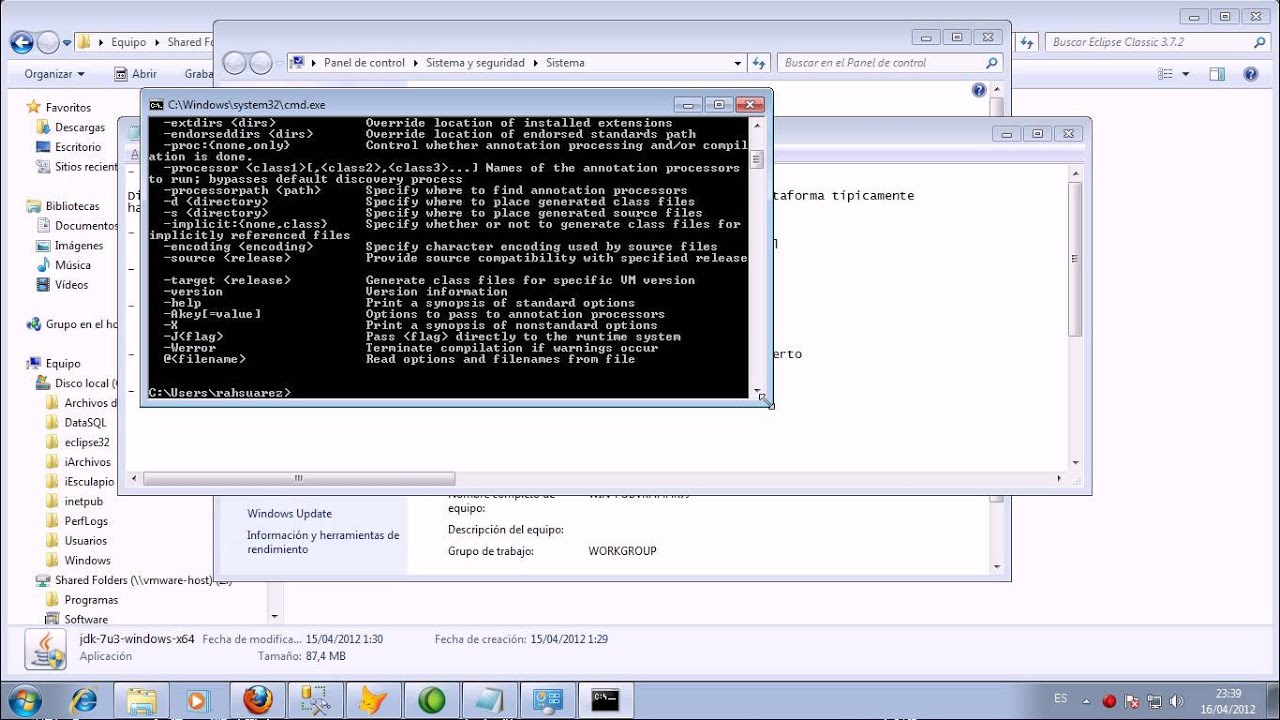Select Bibliotecas in navigation pane
This screenshot has width=1280, height=720.
(72, 206)
